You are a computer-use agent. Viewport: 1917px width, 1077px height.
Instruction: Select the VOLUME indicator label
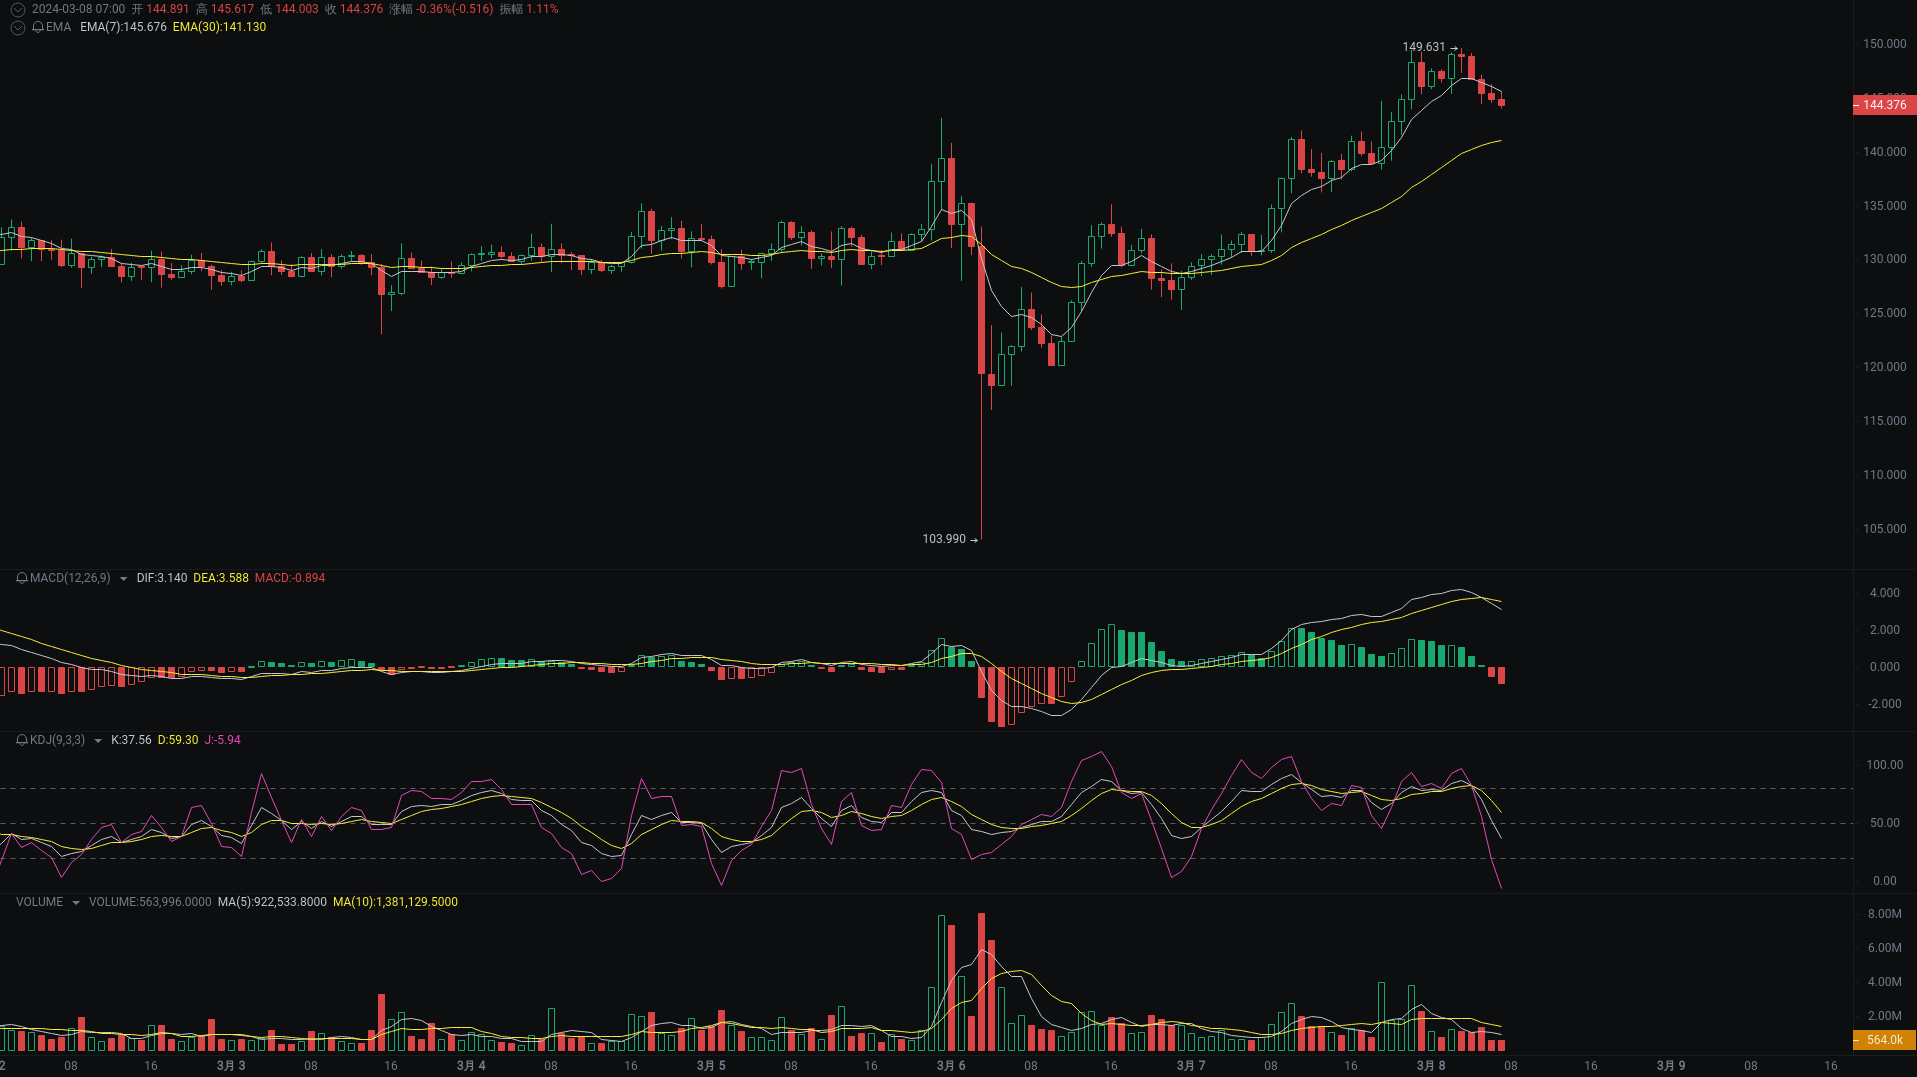coord(39,902)
